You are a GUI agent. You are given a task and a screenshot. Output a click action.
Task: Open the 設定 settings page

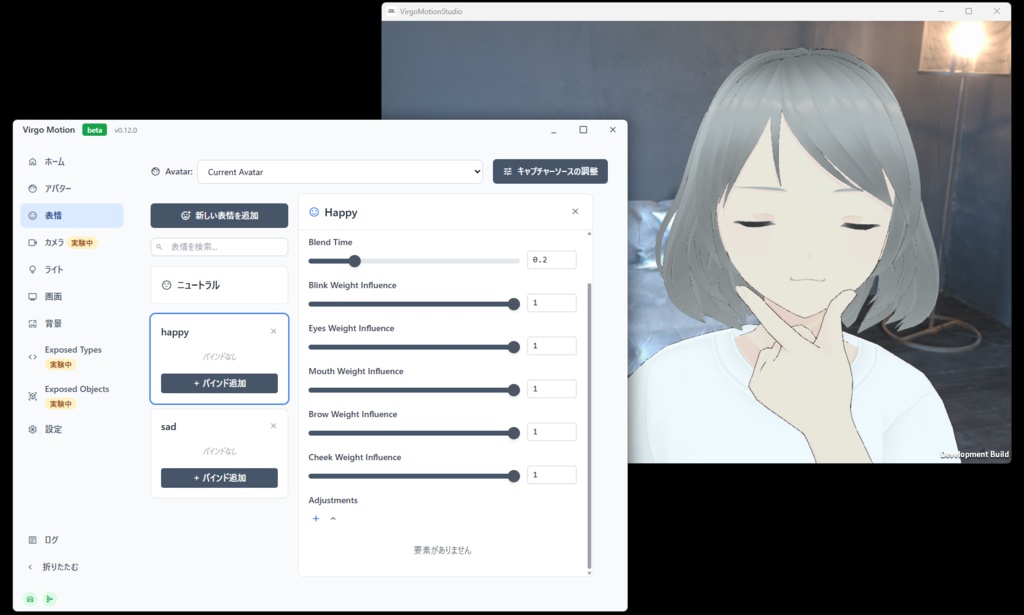72,429
